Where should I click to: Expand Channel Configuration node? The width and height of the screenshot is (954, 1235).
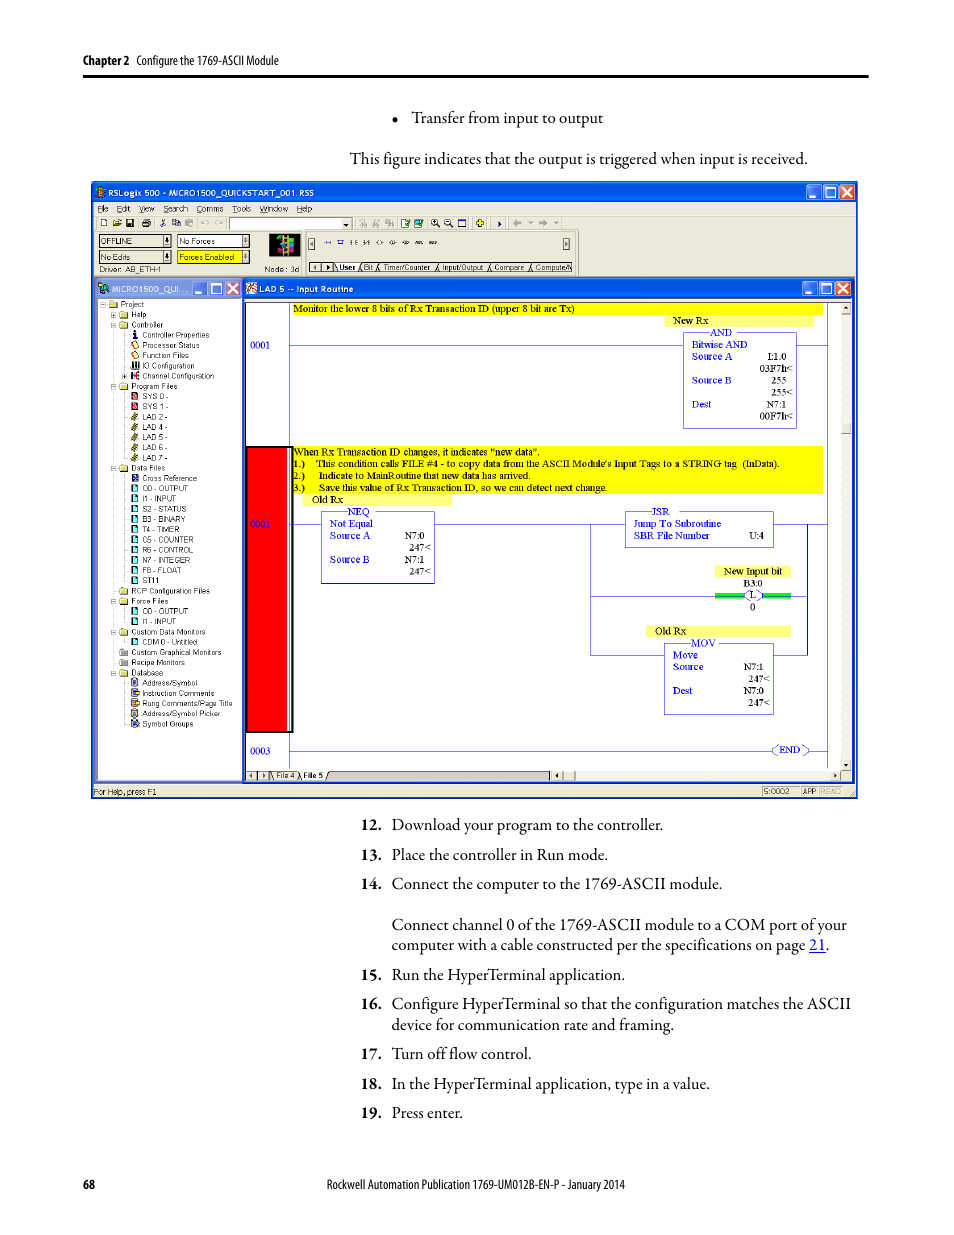click(x=124, y=376)
